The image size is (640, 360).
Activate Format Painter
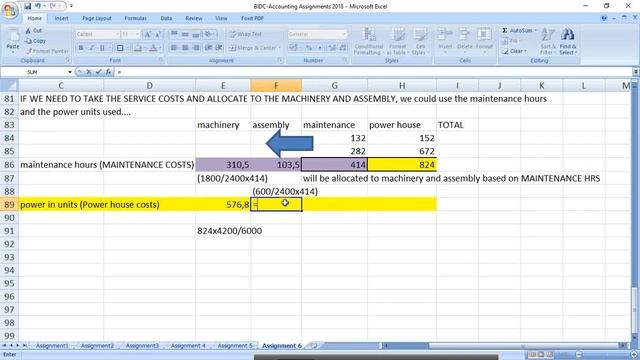coord(47,51)
